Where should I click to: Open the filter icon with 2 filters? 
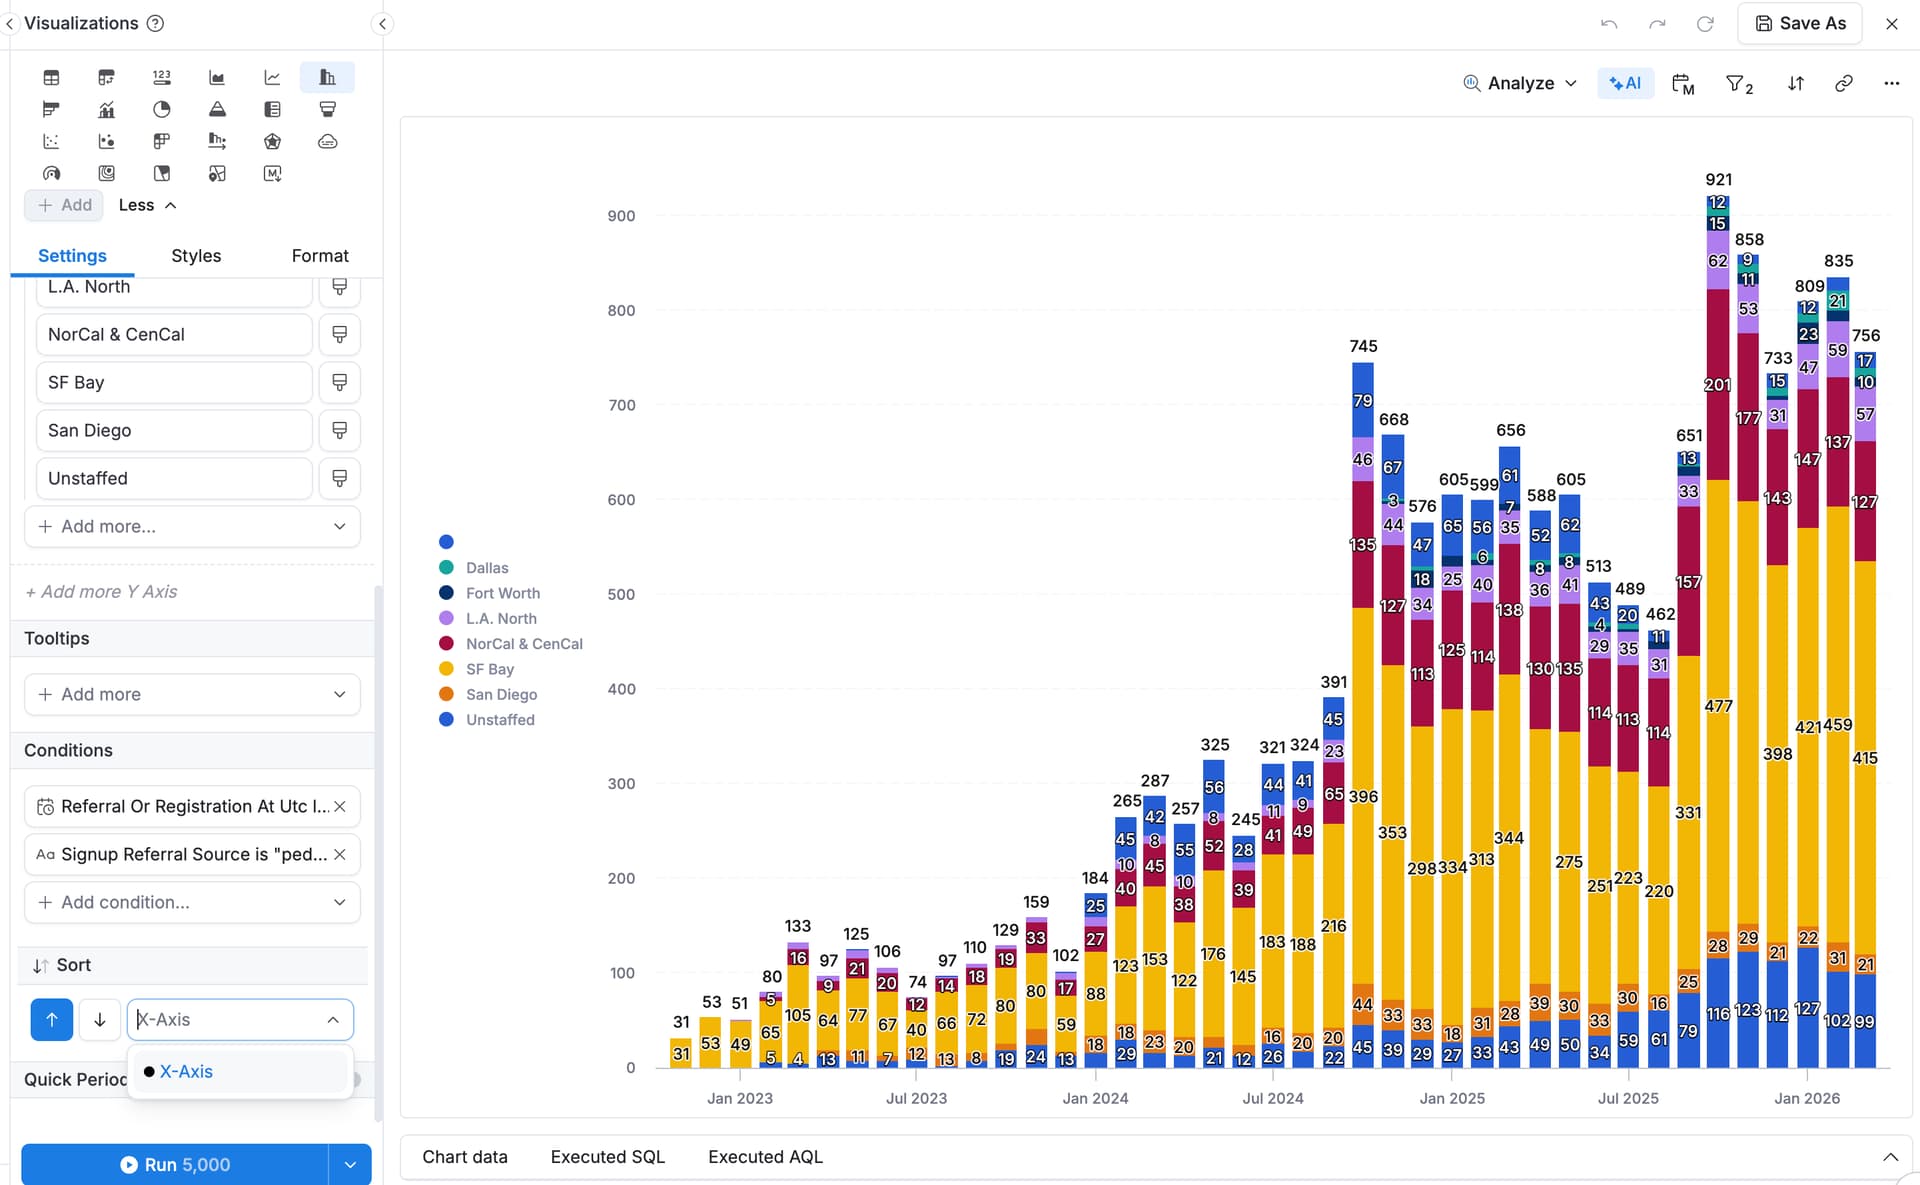(x=1739, y=84)
